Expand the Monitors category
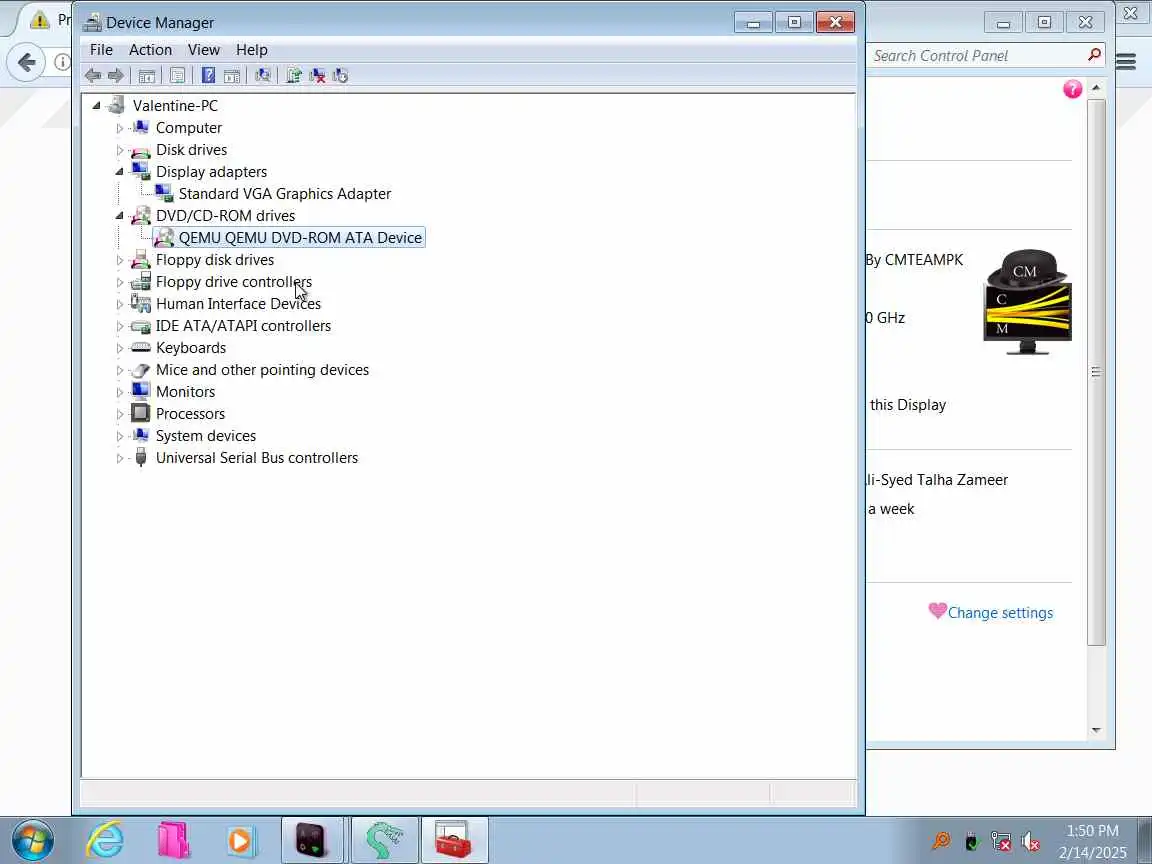 119,392
